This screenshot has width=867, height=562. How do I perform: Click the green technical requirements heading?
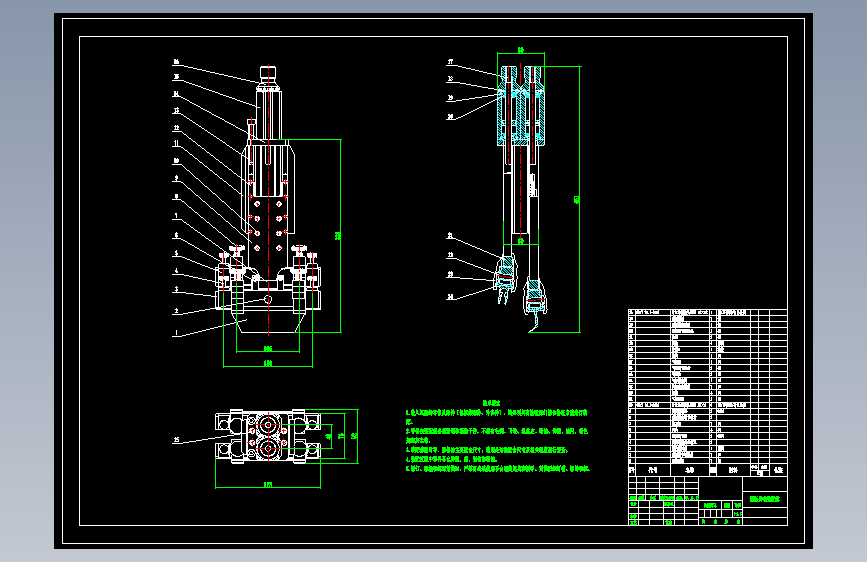[x=492, y=403]
